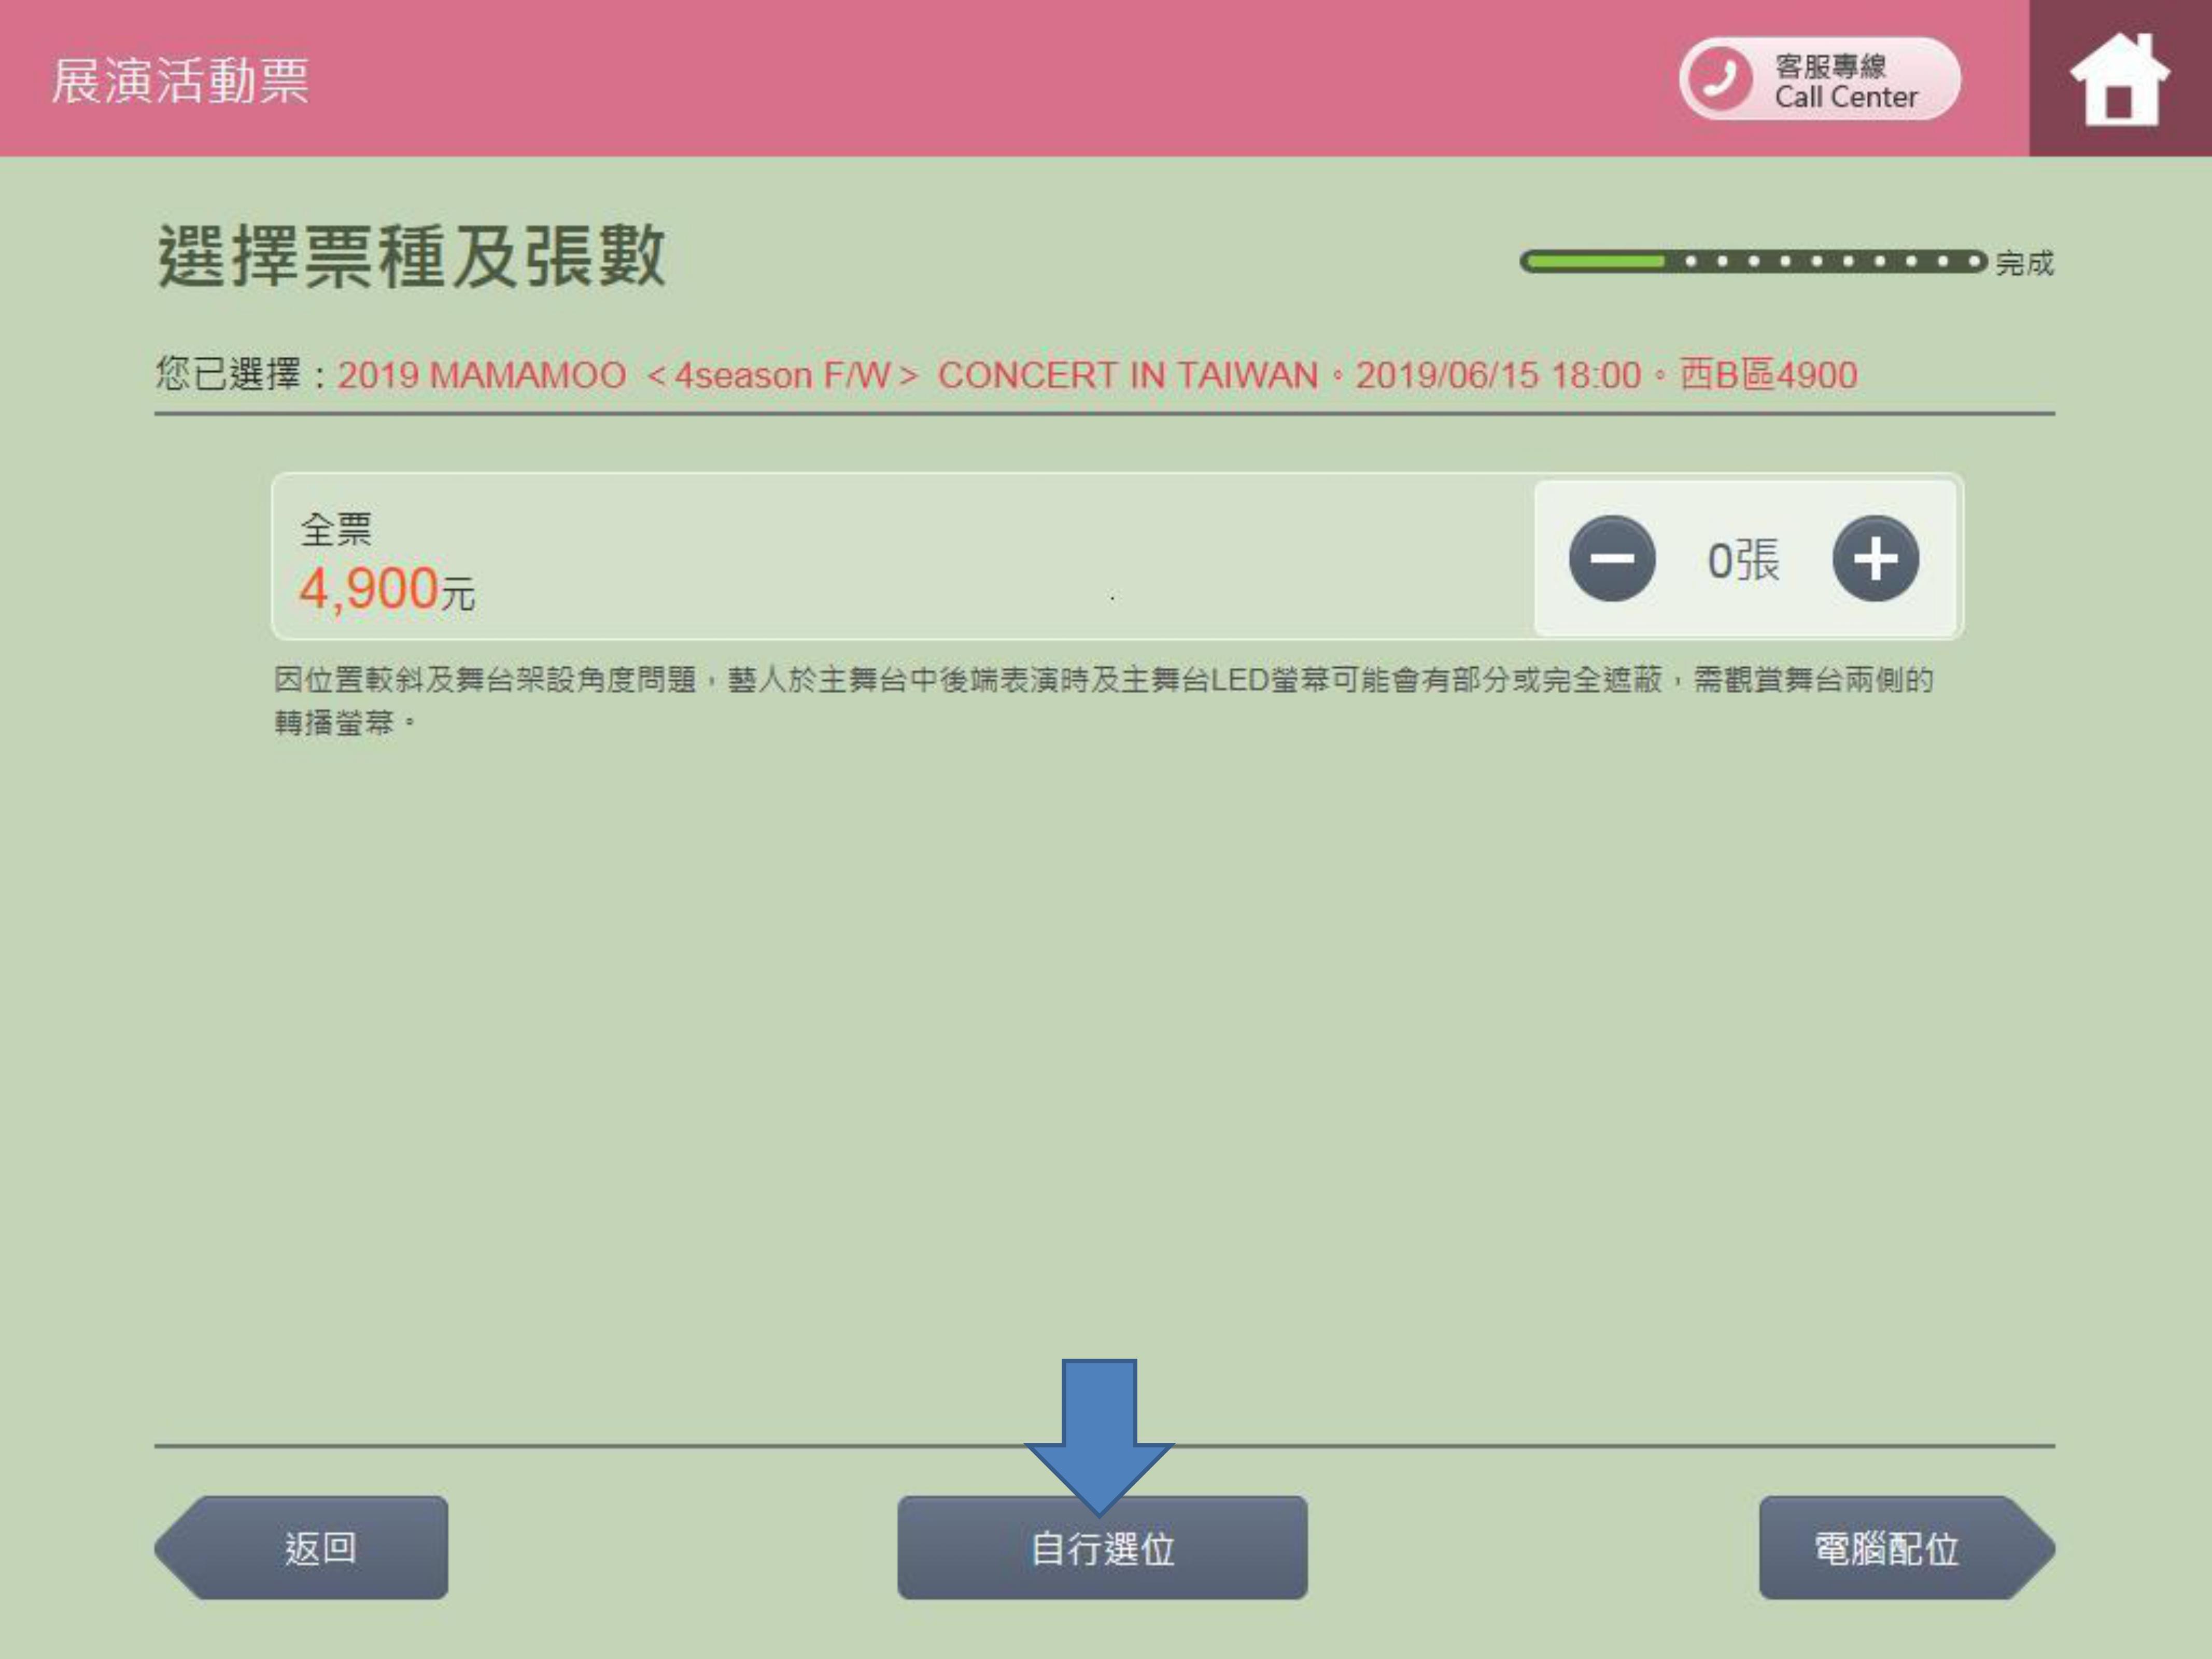The image size is (2212, 1659).
Task: Increase ticket count with the plus button
Action: click(x=1875, y=559)
